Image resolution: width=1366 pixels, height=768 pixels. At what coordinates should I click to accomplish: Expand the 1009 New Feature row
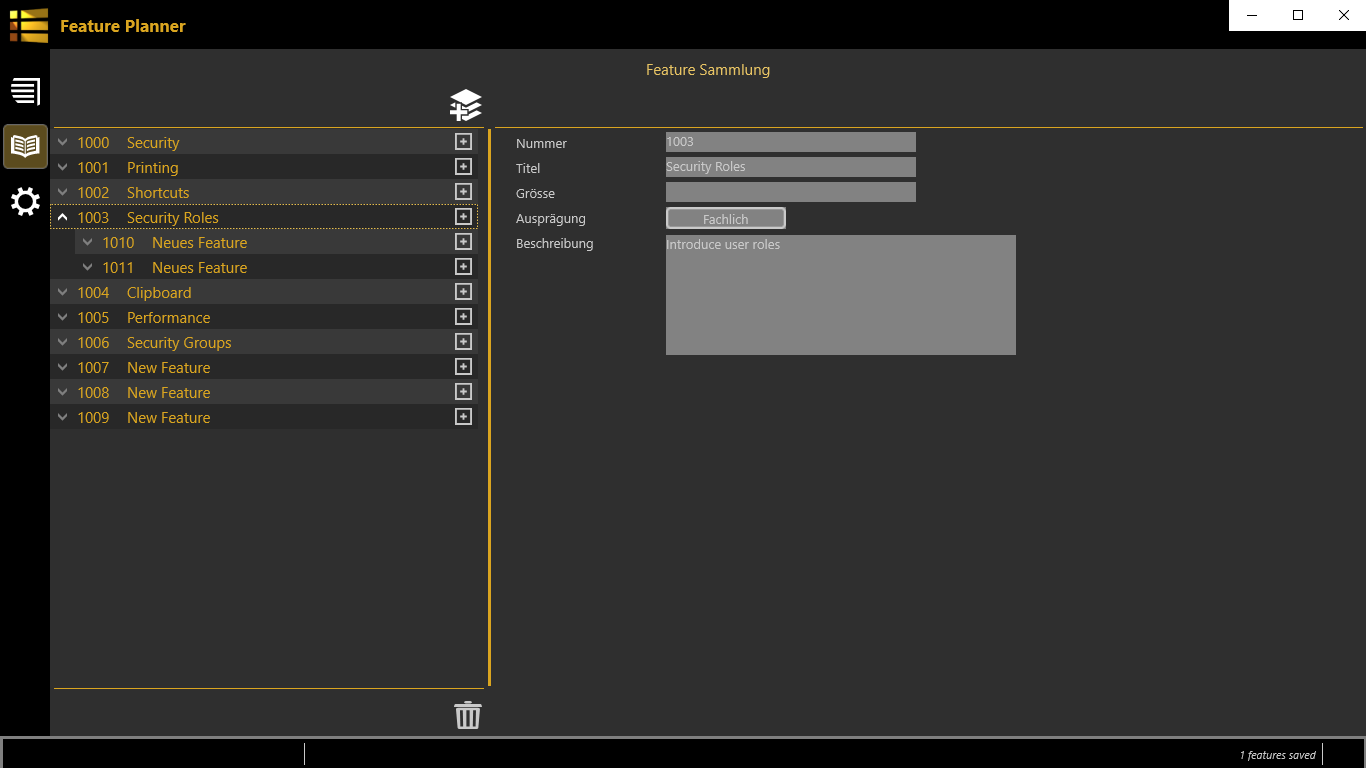63,418
